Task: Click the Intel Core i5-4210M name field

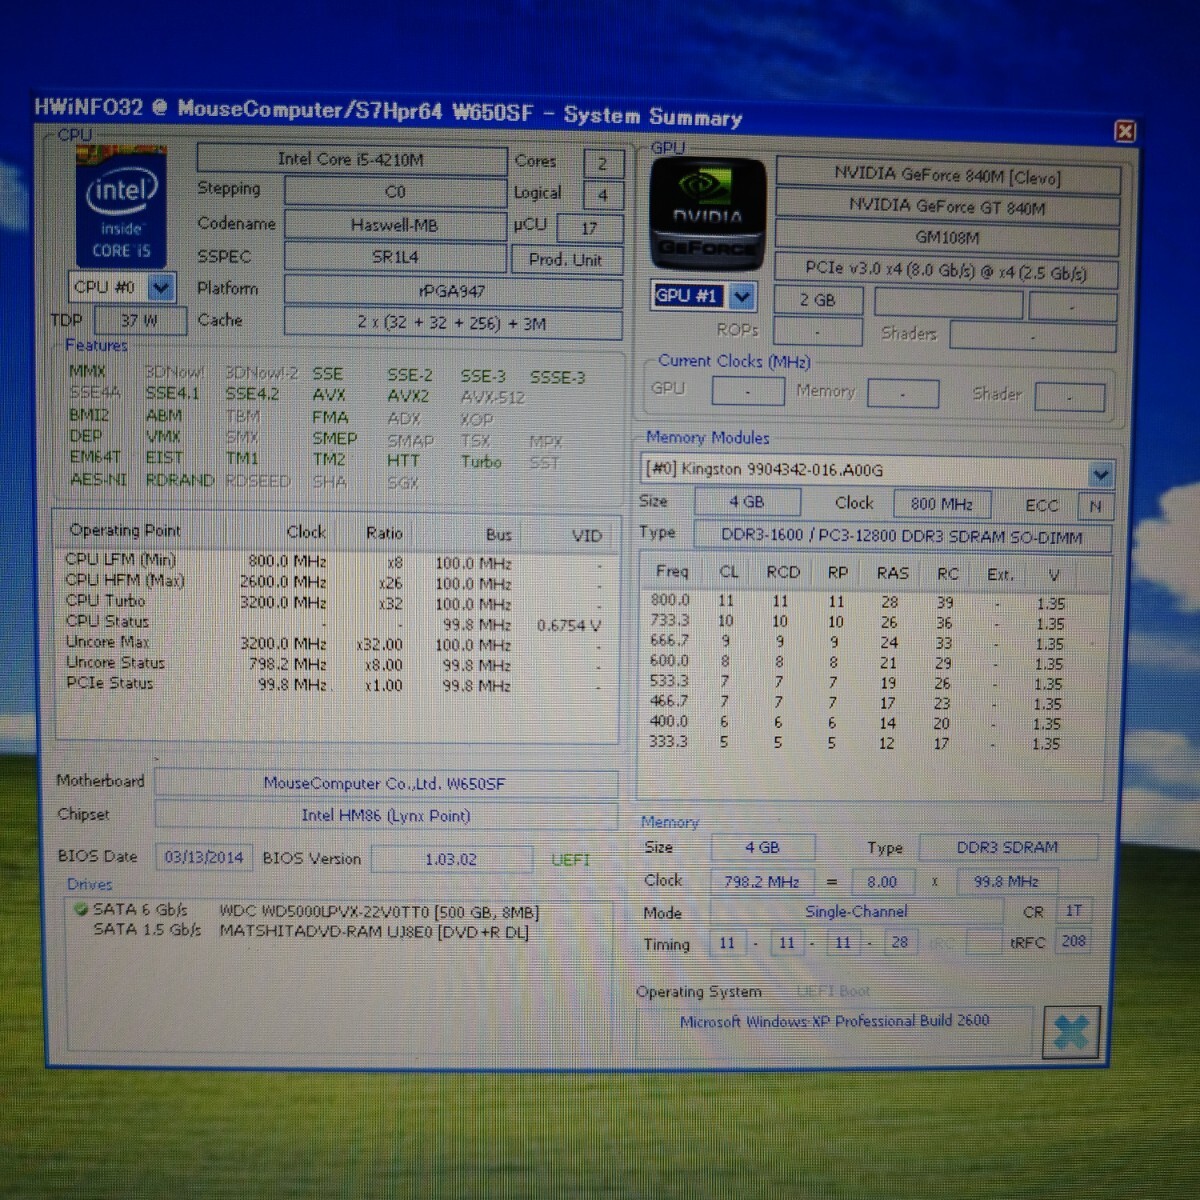Action: click(x=351, y=159)
